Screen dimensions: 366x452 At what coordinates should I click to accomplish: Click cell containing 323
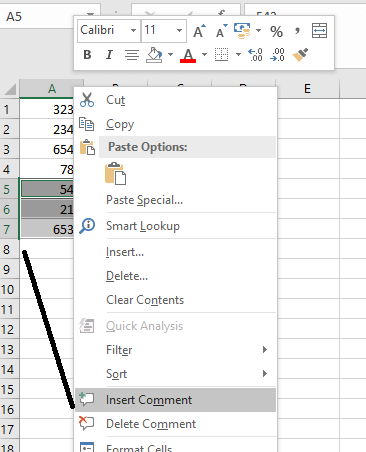click(47, 109)
